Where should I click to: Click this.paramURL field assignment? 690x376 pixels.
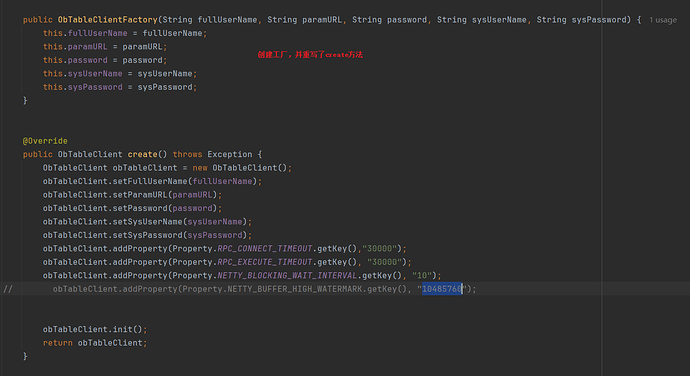point(105,47)
